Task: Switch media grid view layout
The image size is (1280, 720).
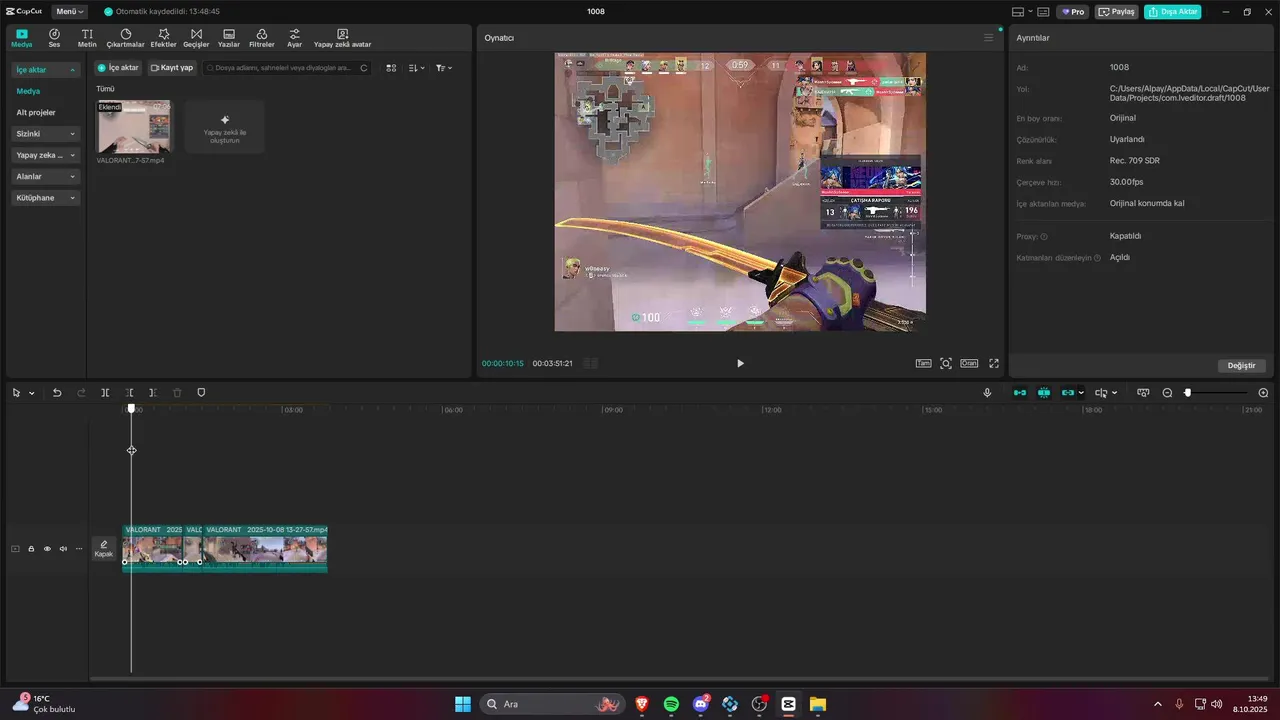Action: pos(391,68)
